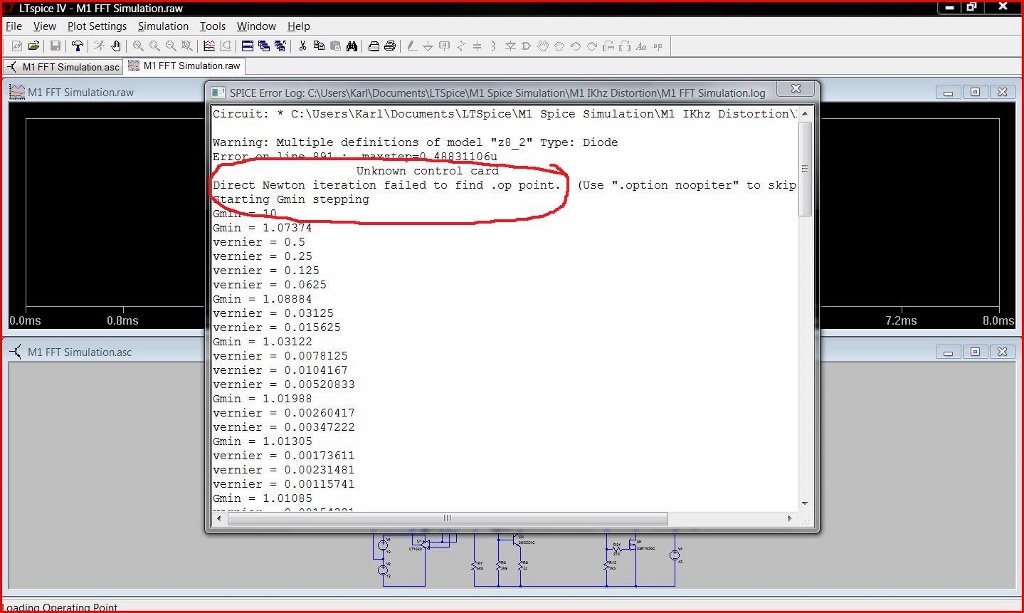The height and width of the screenshot is (613, 1024).
Task: Click the error log scroll-left arrow
Action: click(x=219, y=518)
